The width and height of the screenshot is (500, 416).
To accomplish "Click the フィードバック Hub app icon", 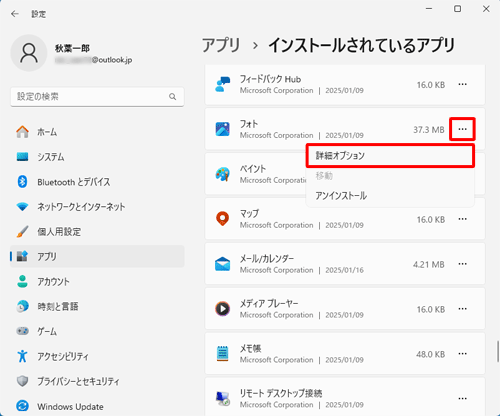I will click(x=222, y=84).
